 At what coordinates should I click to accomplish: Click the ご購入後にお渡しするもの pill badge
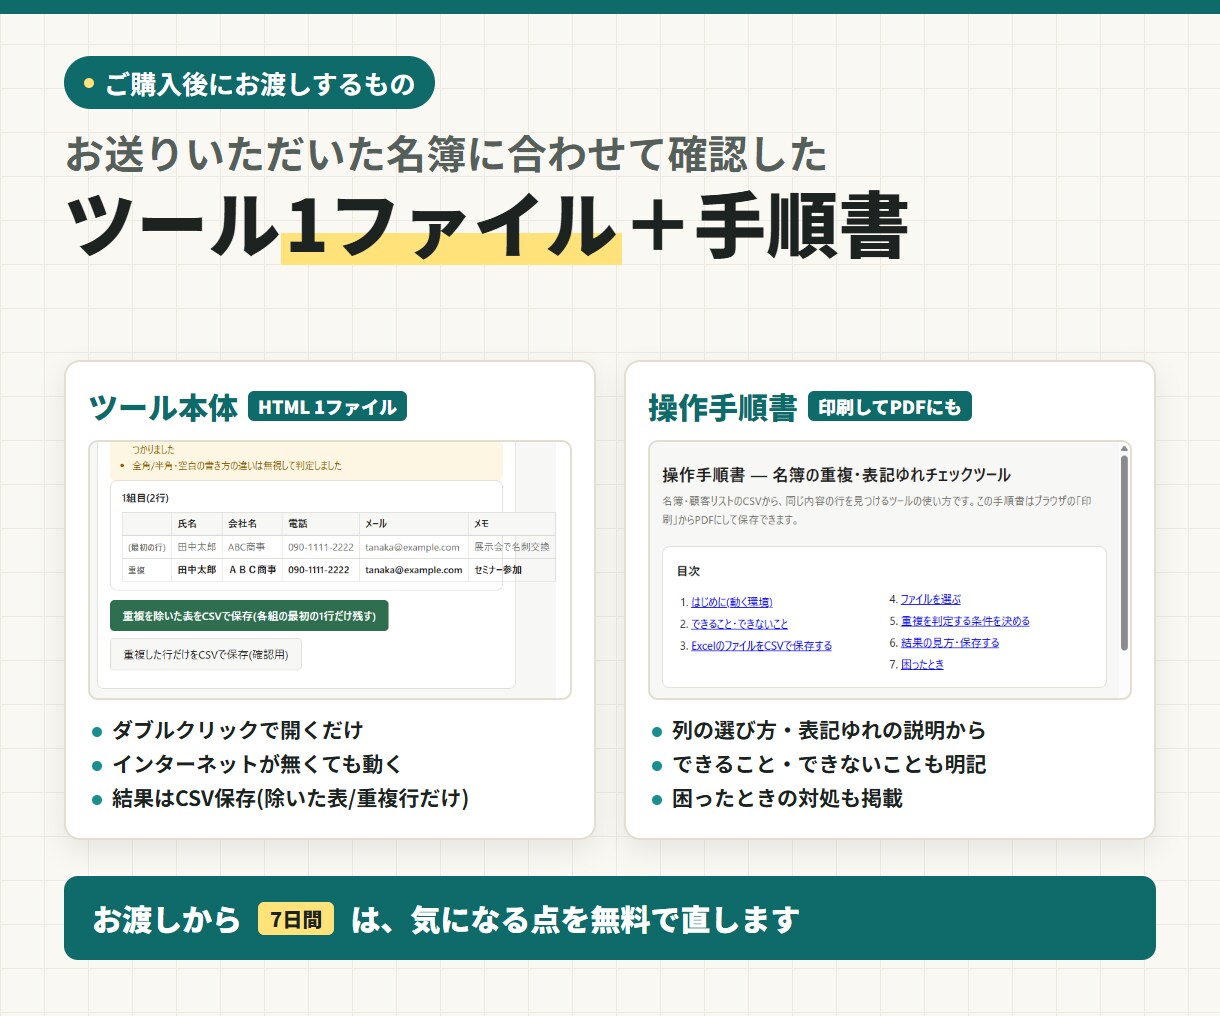click(249, 83)
